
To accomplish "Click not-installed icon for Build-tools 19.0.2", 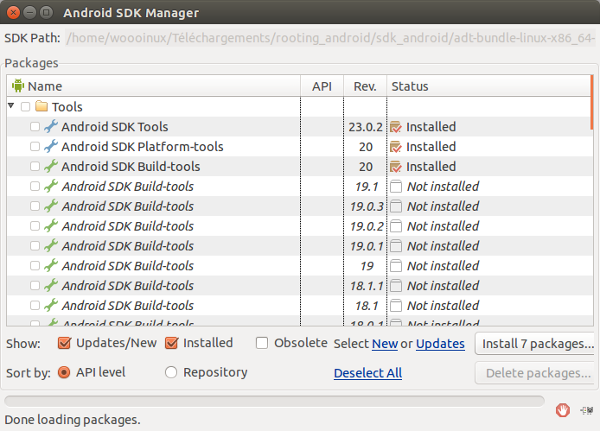I will (x=396, y=226).
